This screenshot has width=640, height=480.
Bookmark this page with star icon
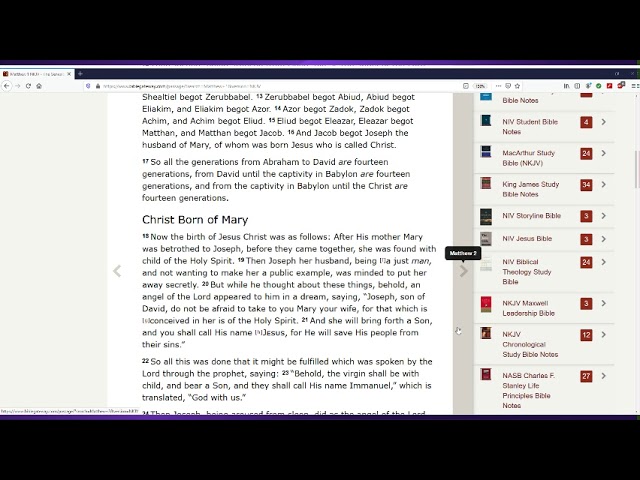click(x=518, y=86)
